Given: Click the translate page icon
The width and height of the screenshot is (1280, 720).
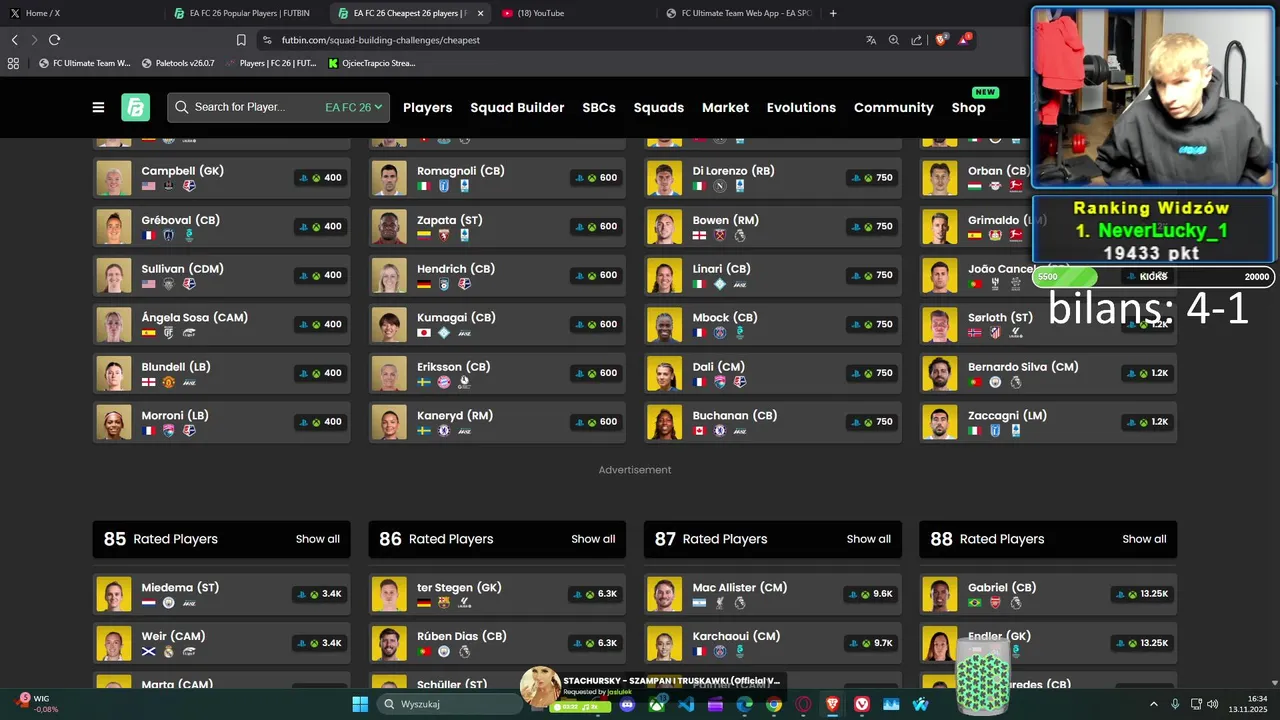Looking at the screenshot, I should tap(871, 40).
